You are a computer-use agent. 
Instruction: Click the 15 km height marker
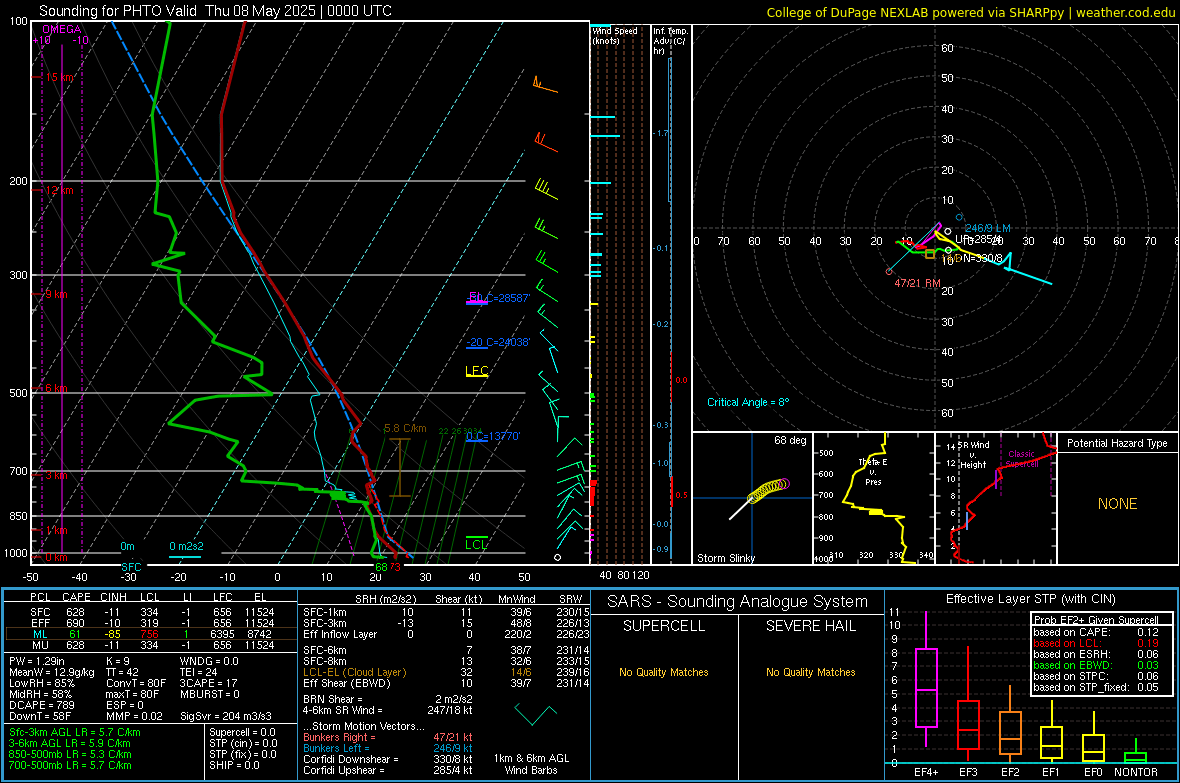(x=59, y=78)
